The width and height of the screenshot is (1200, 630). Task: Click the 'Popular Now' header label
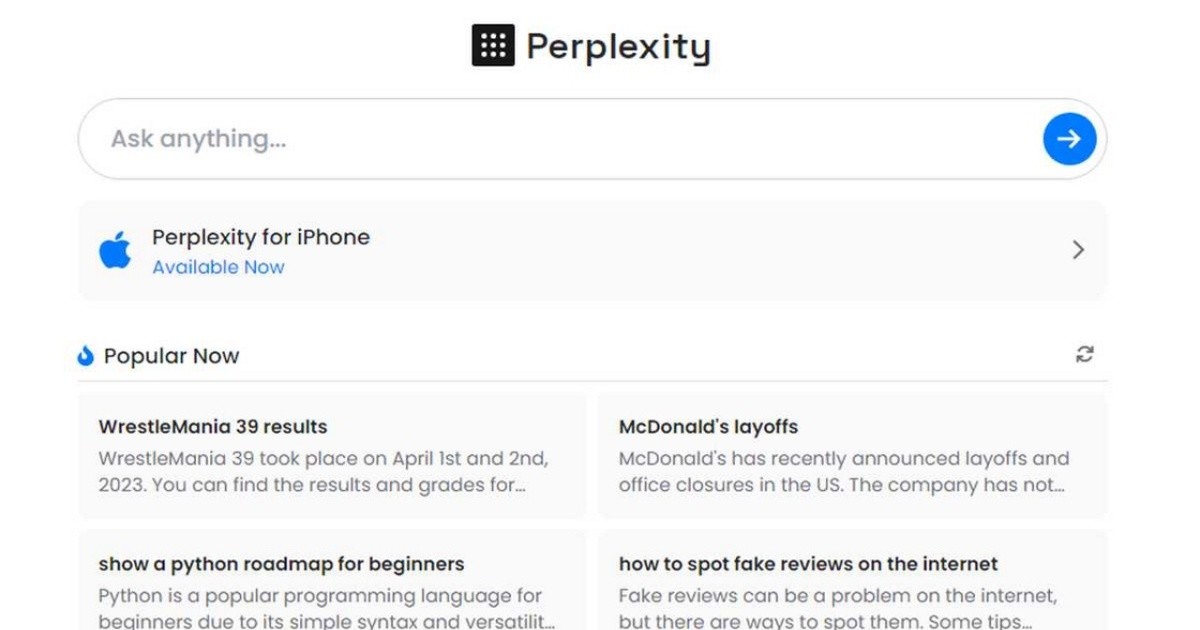tap(171, 355)
